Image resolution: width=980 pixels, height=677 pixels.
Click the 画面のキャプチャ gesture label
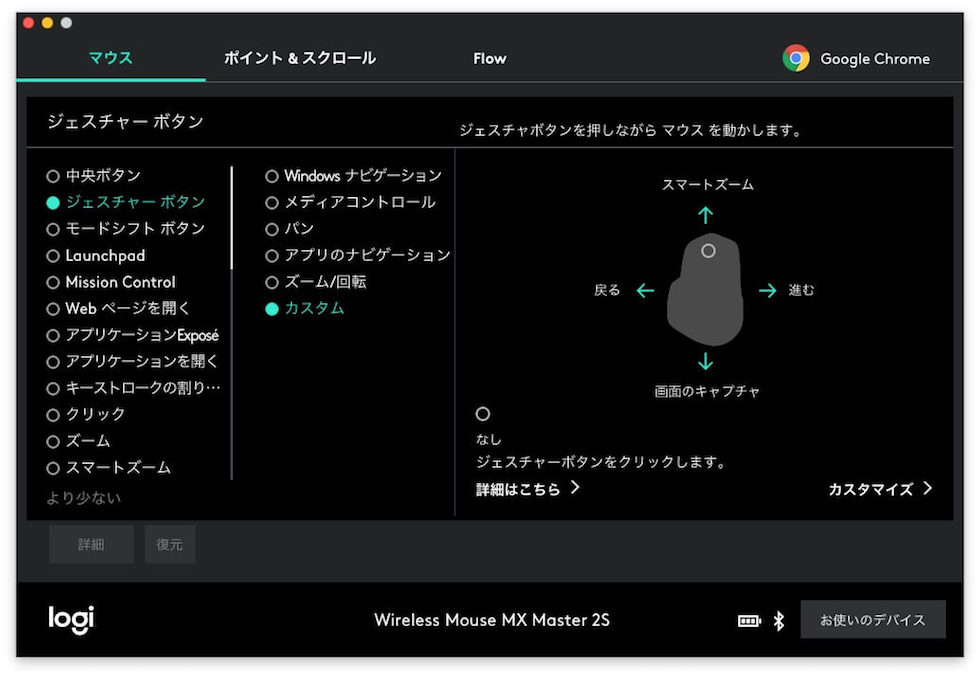707,391
